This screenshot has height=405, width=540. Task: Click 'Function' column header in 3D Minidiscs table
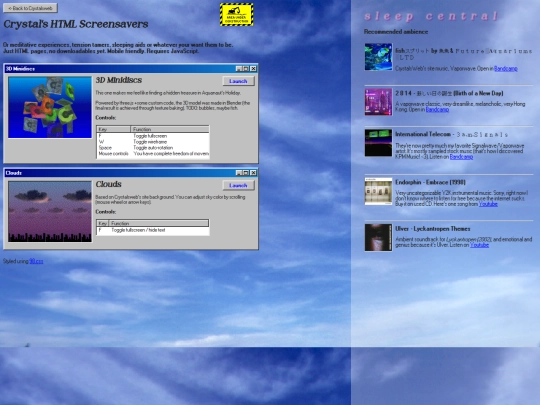(x=170, y=129)
